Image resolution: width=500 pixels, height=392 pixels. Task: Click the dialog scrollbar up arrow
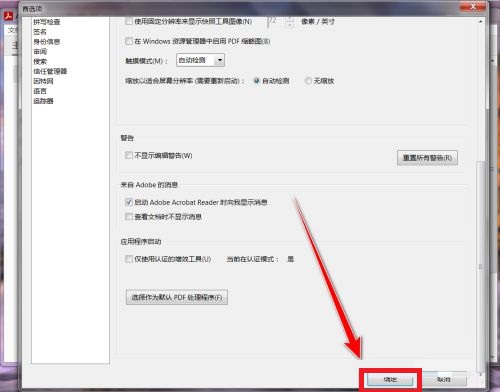tap(480, 22)
